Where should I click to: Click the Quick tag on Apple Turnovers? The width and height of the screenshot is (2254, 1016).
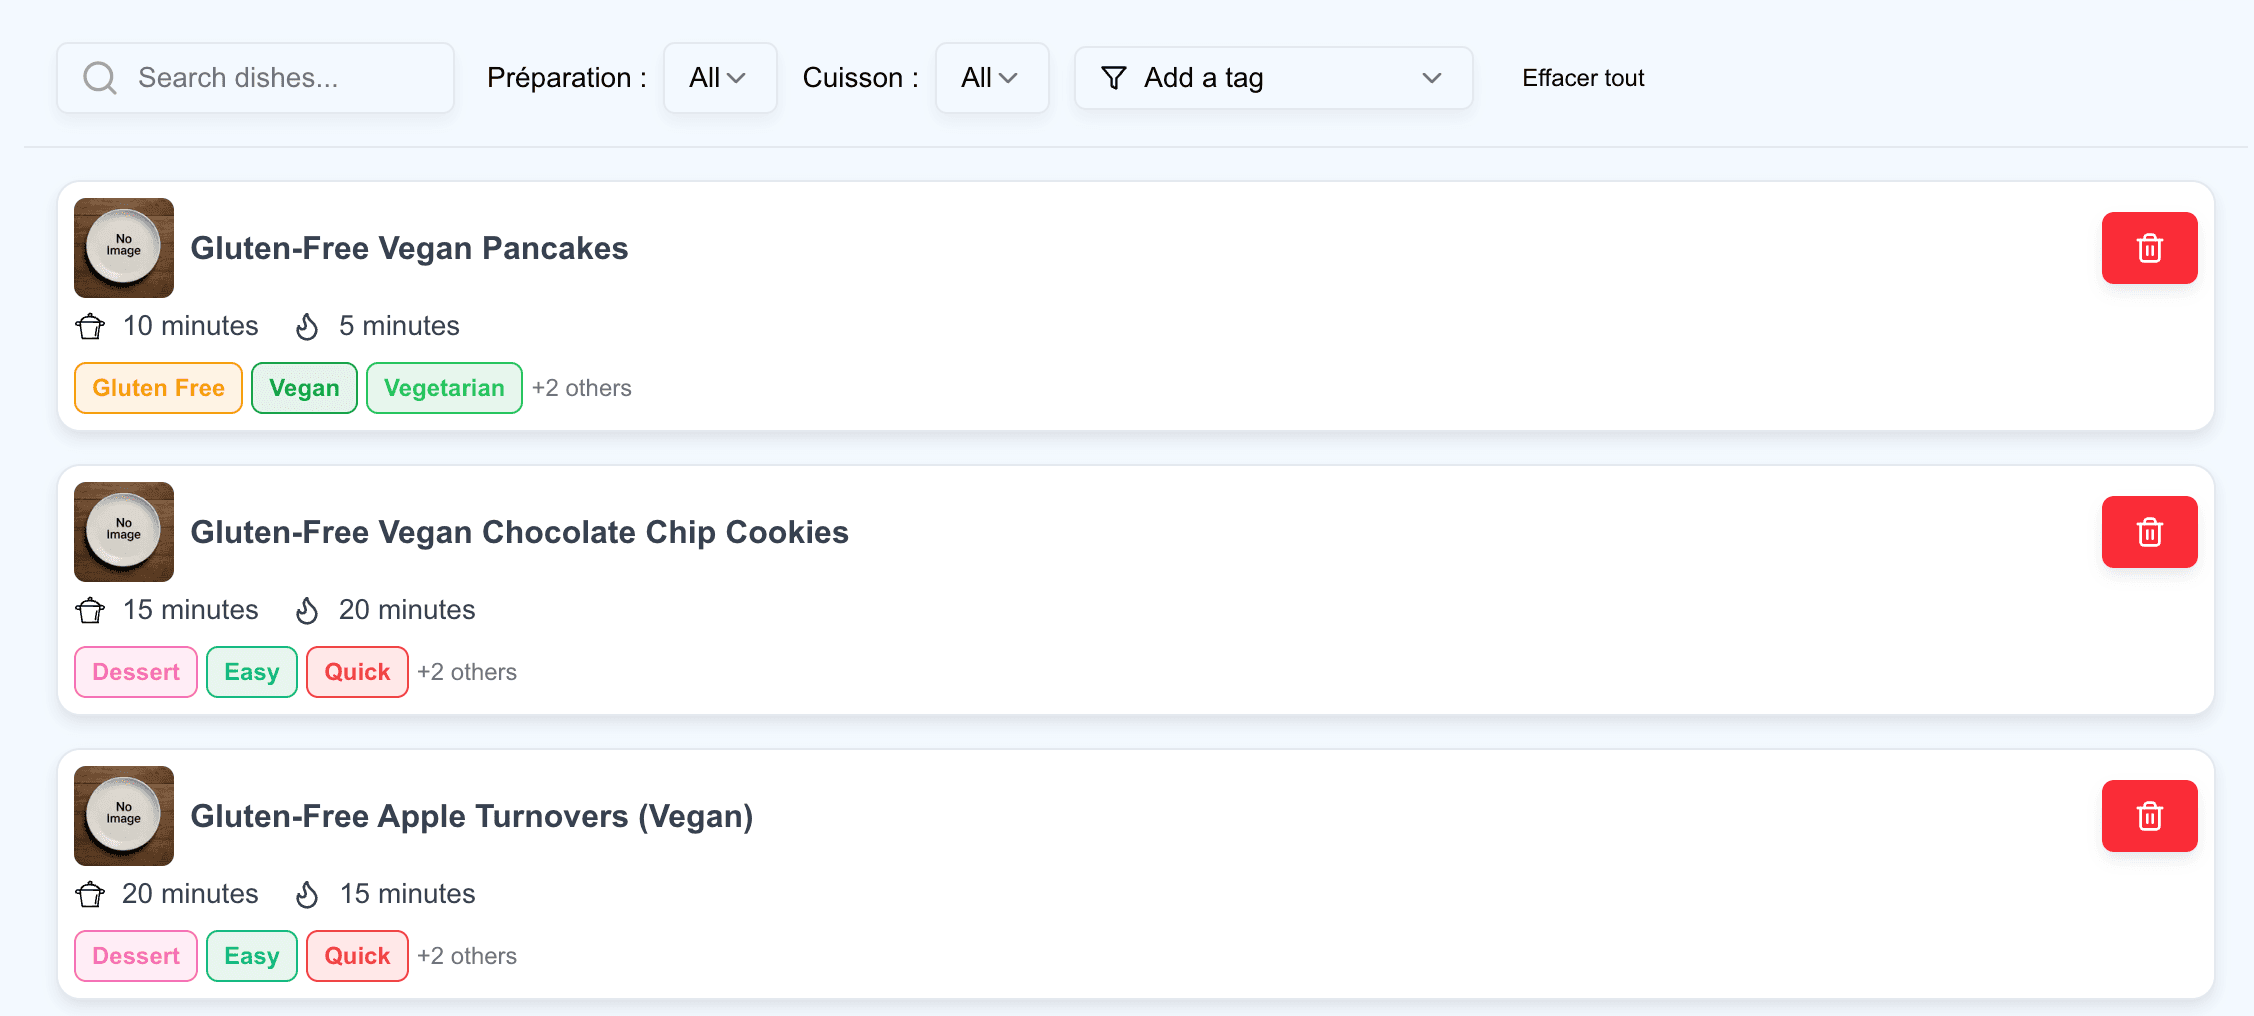tap(357, 956)
